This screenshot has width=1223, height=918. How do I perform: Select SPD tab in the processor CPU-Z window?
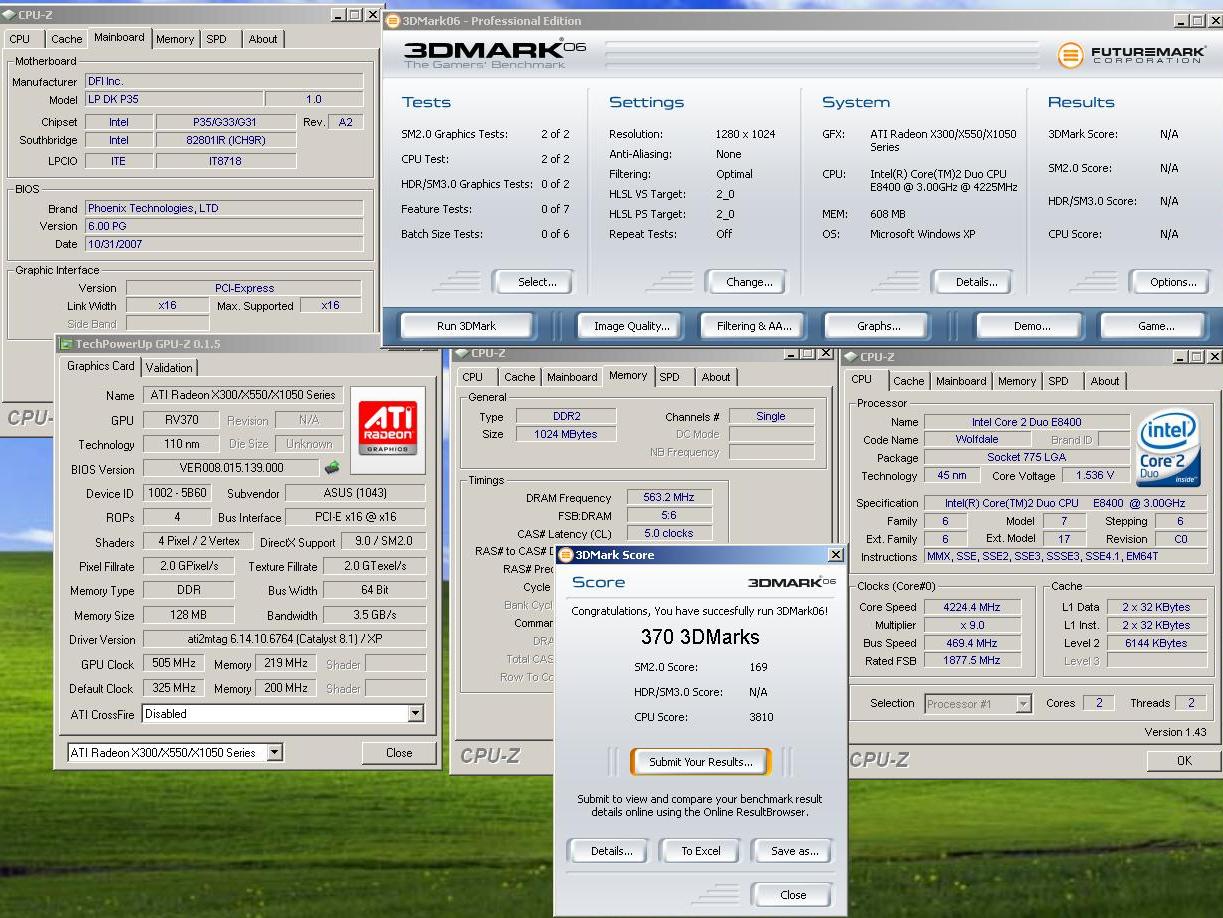[x=1059, y=381]
